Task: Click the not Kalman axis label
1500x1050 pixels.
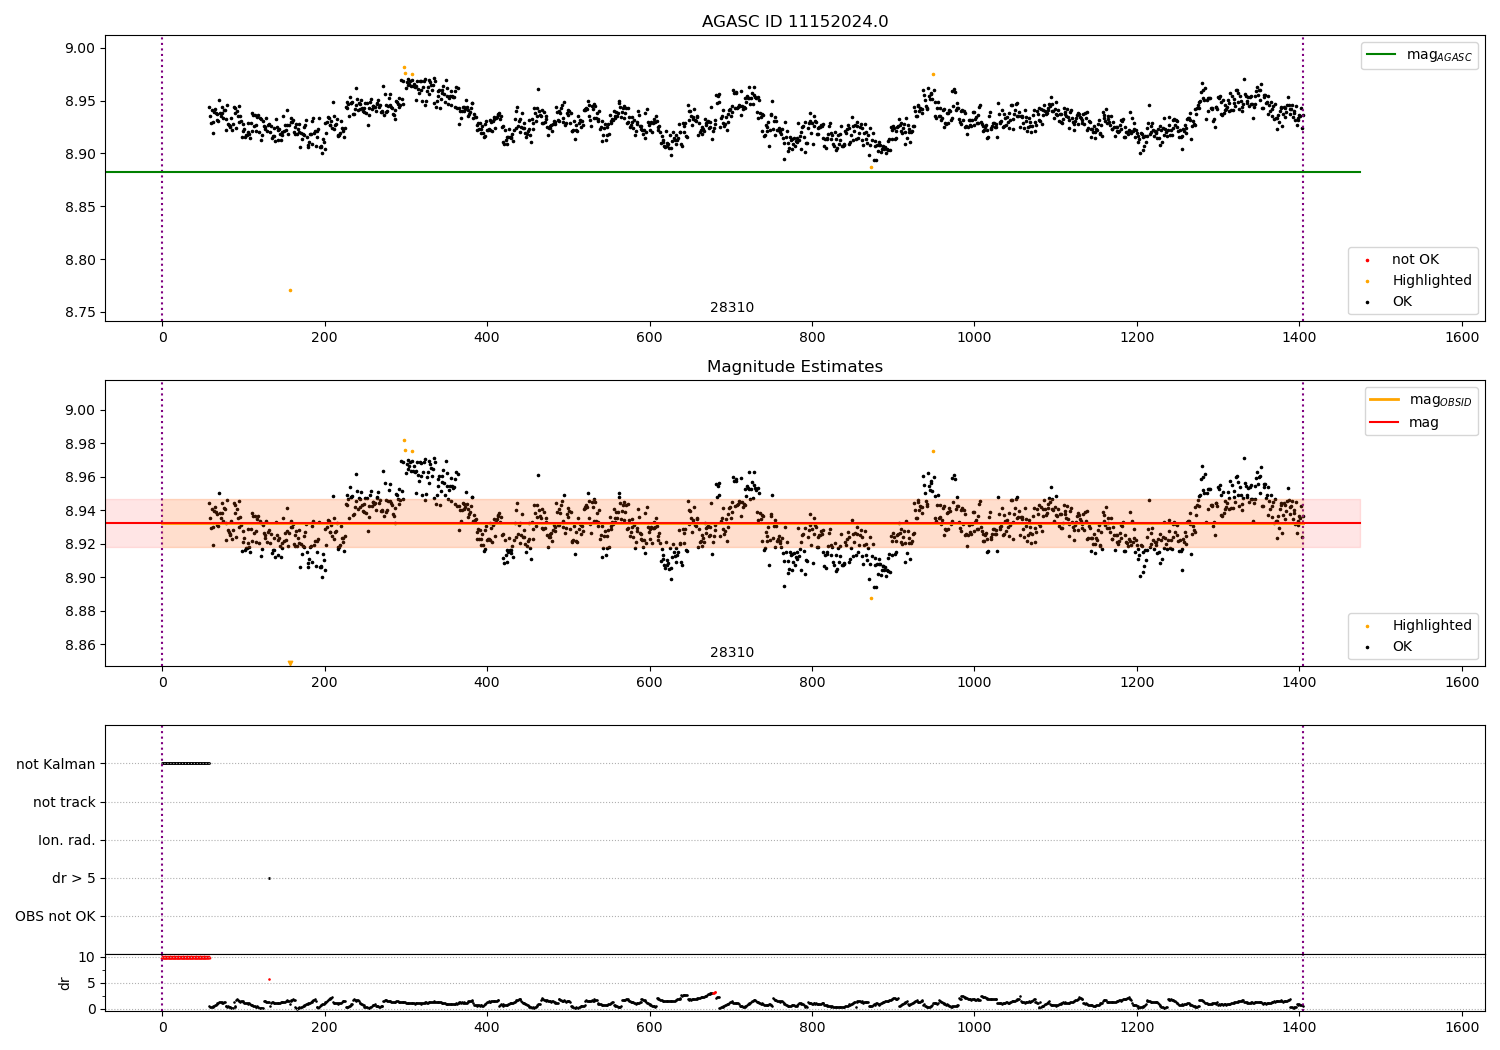Action: pyautogui.click(x=56, y=764)
